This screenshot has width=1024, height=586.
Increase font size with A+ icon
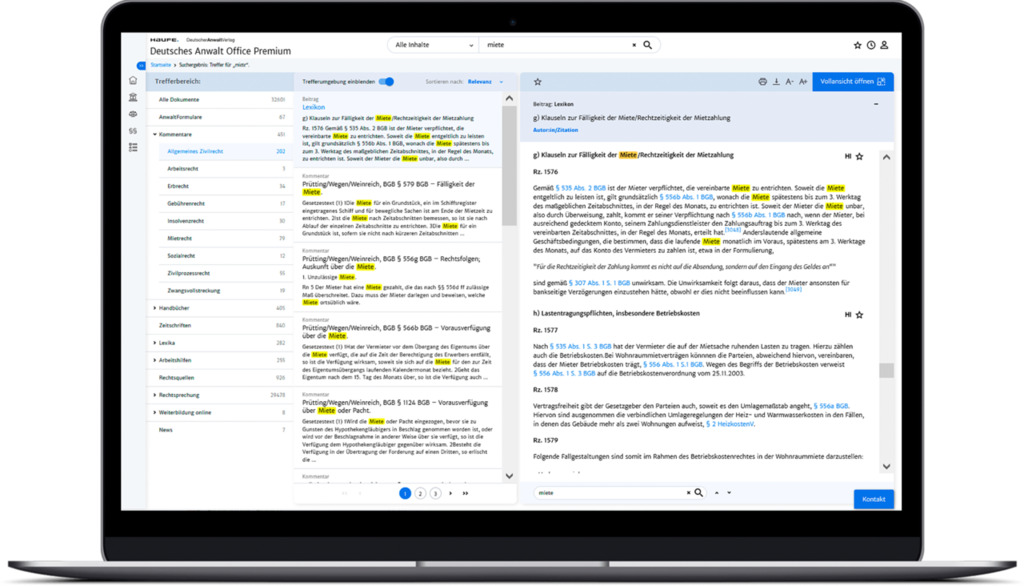coord(803,82)
